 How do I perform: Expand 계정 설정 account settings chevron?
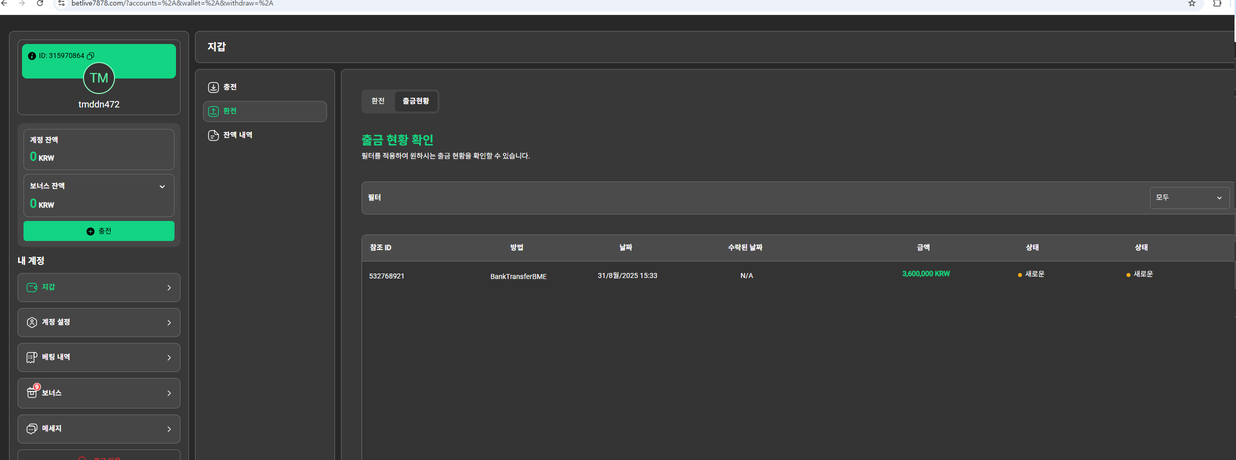pos(168,323)
